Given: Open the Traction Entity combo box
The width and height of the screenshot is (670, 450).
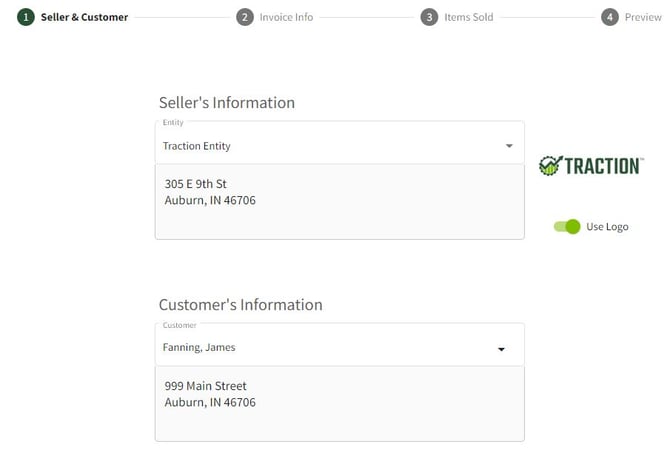Looking at the screenshot, I should [x=330, y=146].
